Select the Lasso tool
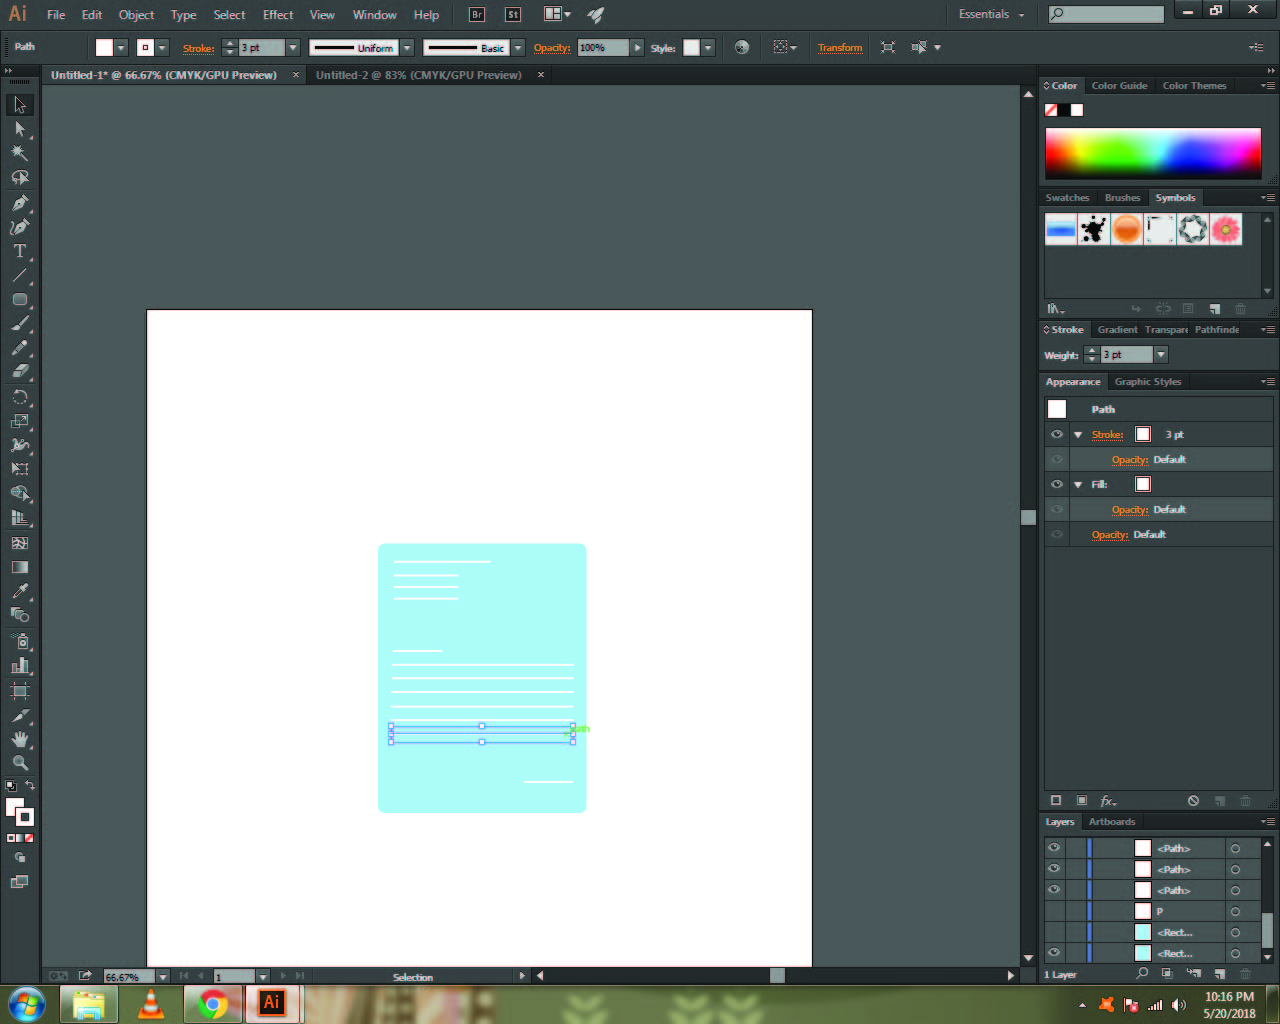Image resolution: width=1280 pixels, height=1024 pixels. [19, 178]
